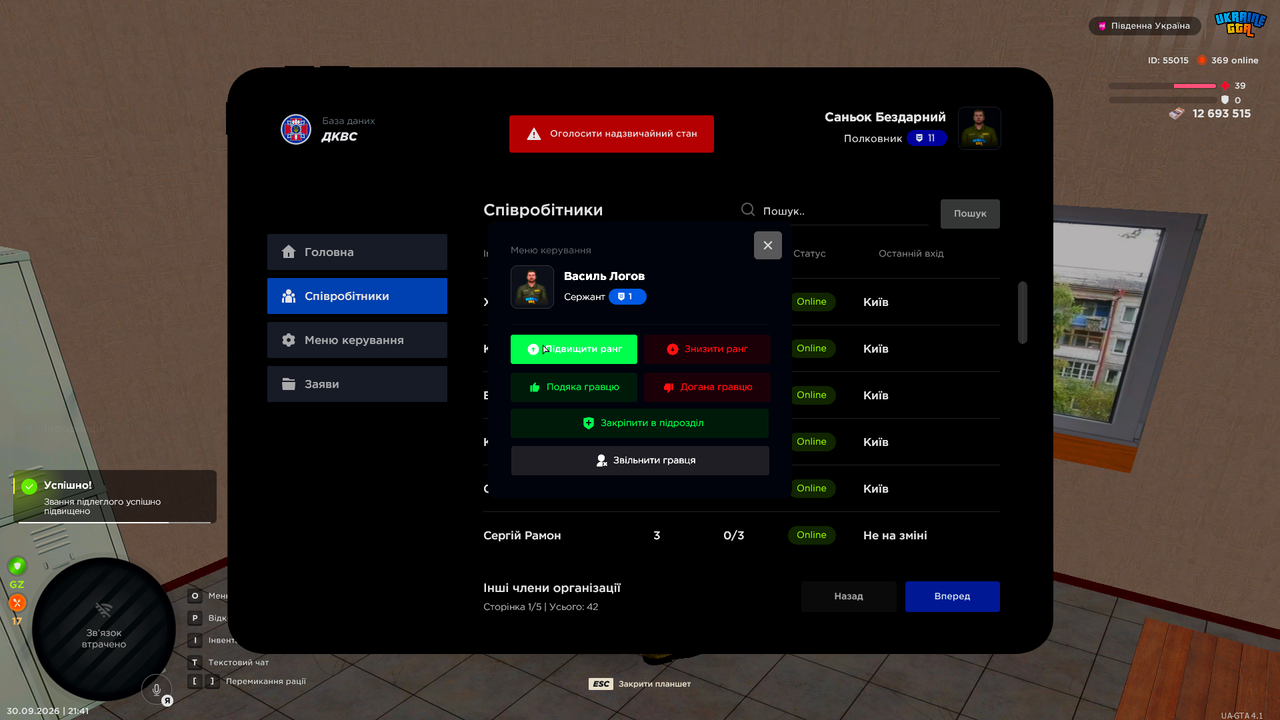Image resolution: width=1280 pixels, height=720 pixels.
Task: Issue reprimand with Догана гравцю
Action: click(707, 387)
